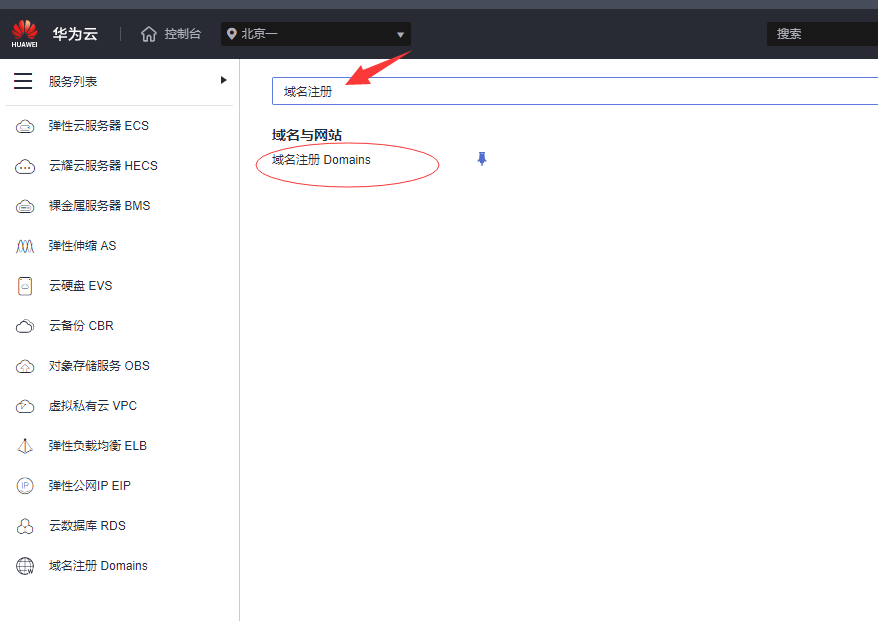Click the location pin icon beside 北京一
Viewport: 878px width, 621px height.
(231, 34)
